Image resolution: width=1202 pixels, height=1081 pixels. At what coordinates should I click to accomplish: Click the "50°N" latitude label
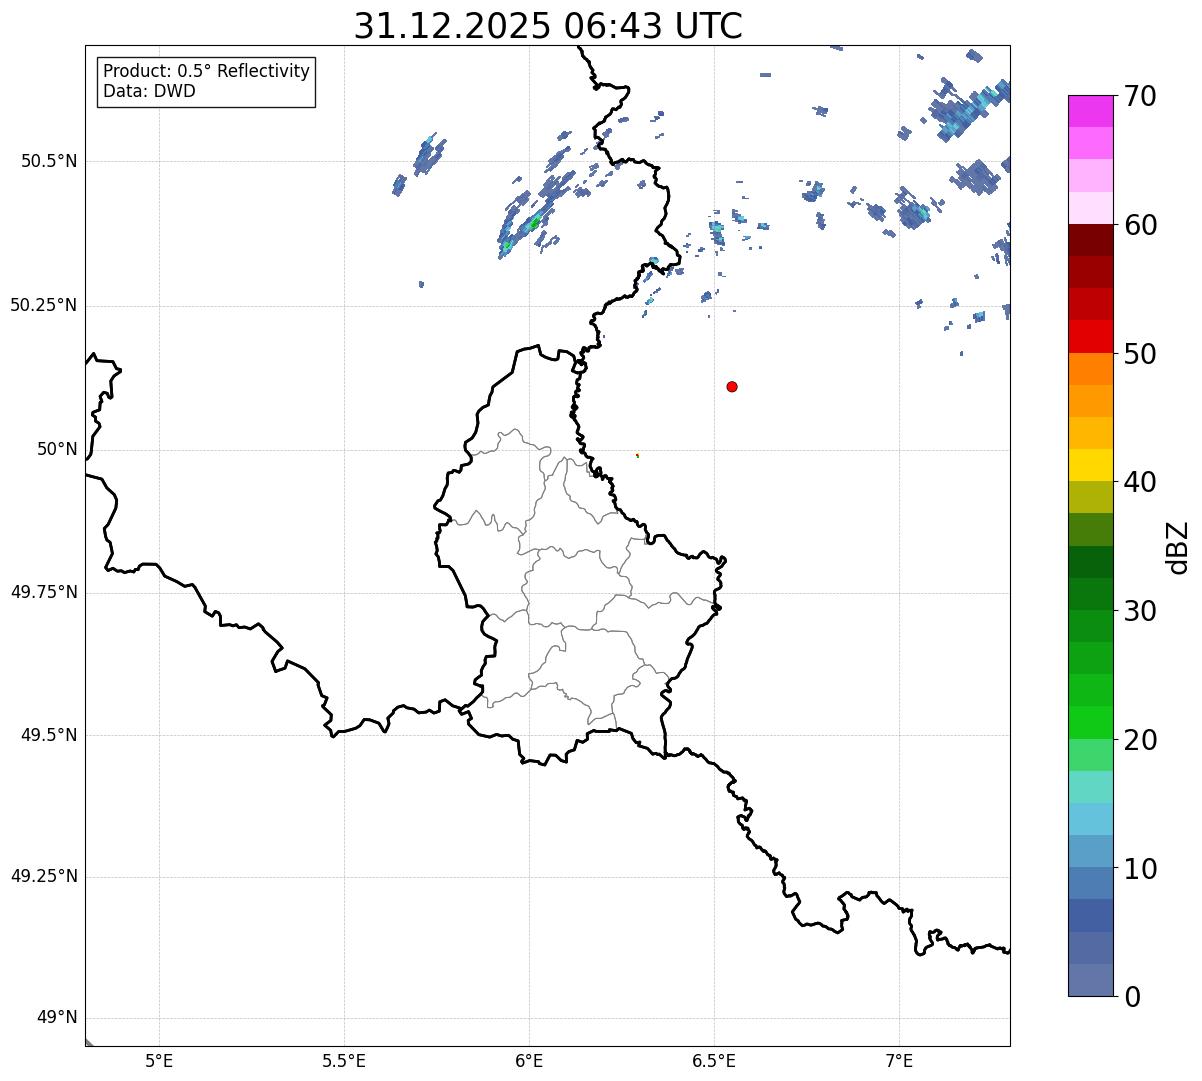57,449
